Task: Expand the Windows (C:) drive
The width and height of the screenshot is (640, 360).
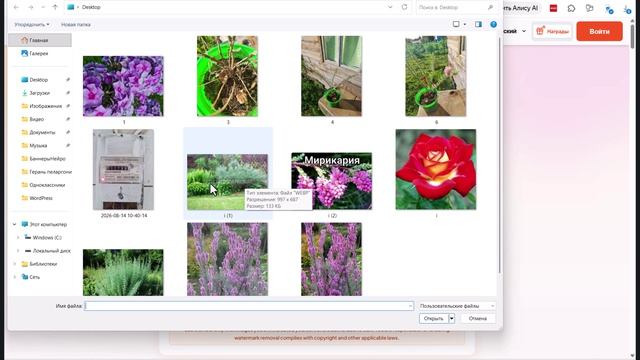Action: [x=18, y=238]
